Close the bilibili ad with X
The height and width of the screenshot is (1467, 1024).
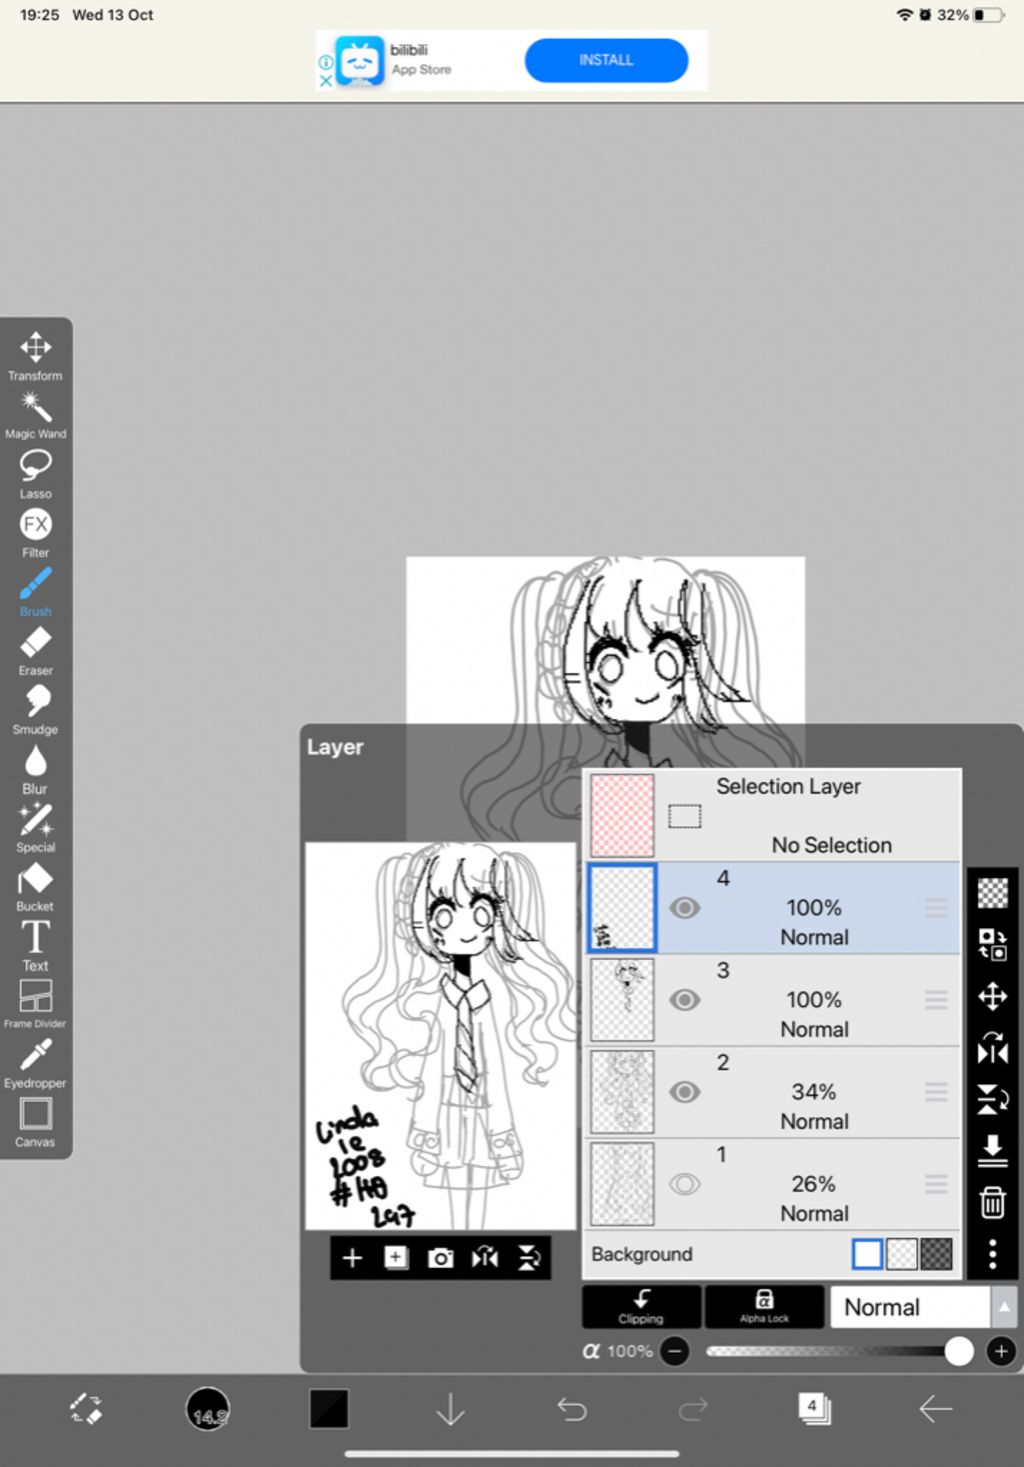tap(325, 81)
